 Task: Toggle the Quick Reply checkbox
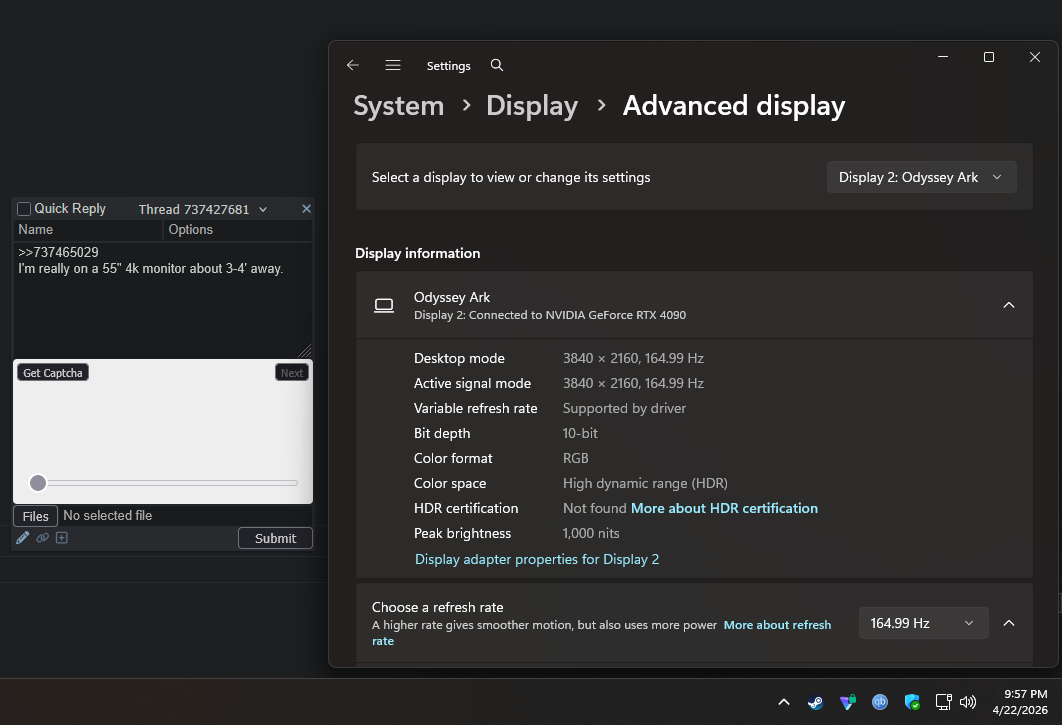coord(25,209)
